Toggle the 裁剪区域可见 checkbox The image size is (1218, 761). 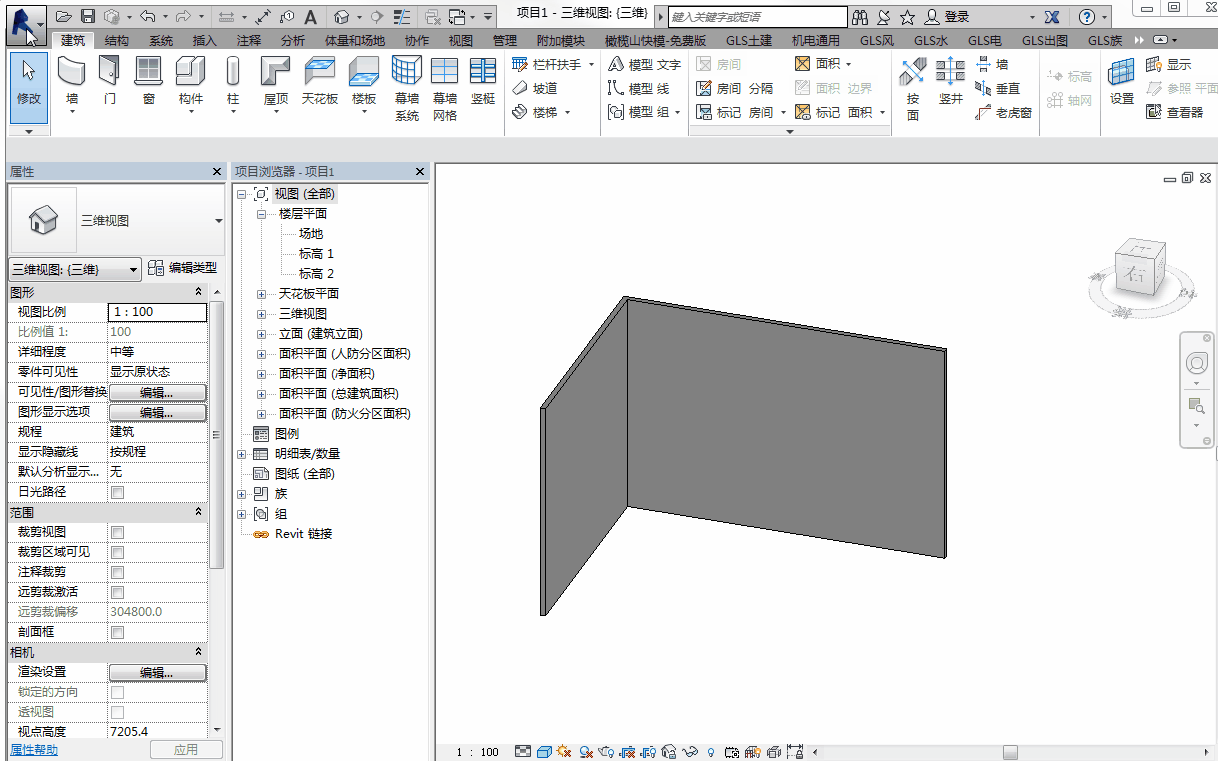tap(118, 552)
